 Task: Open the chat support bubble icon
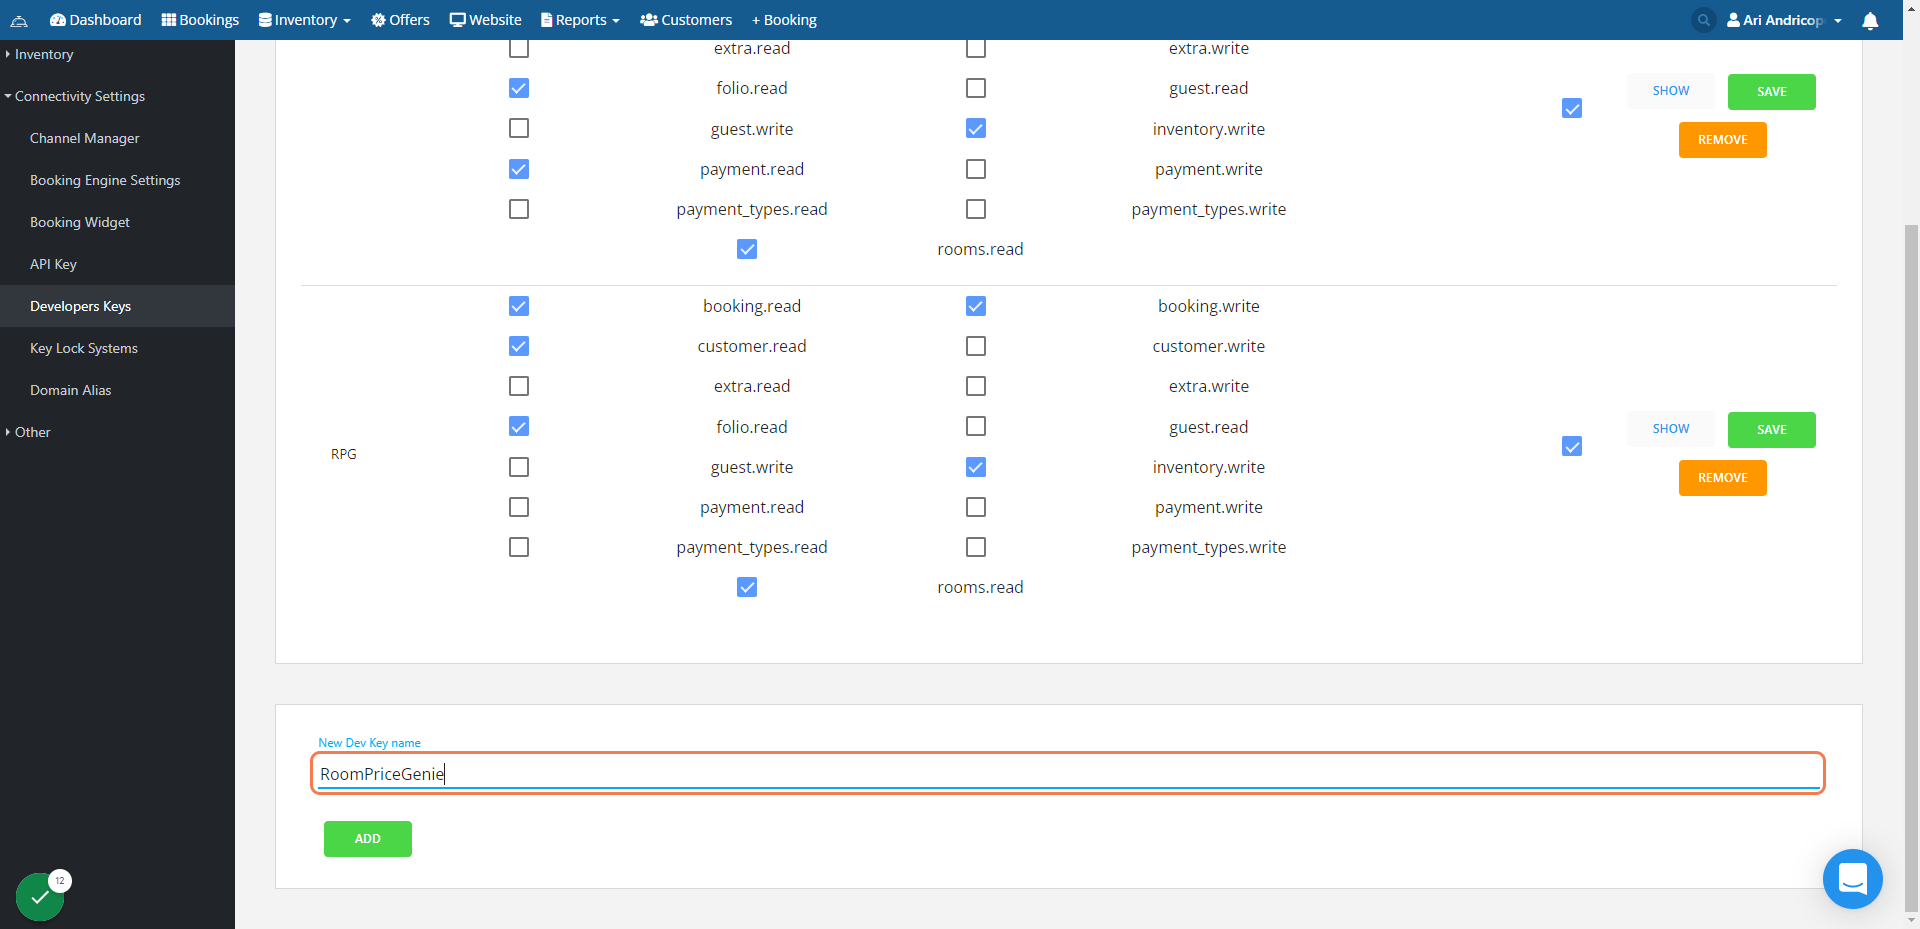[x=1852, y=879]
